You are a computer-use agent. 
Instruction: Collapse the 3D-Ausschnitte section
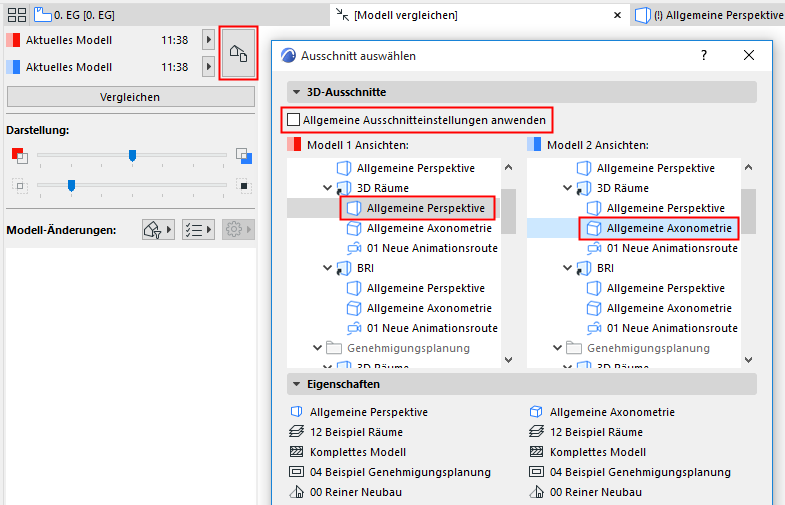point(296,92)
